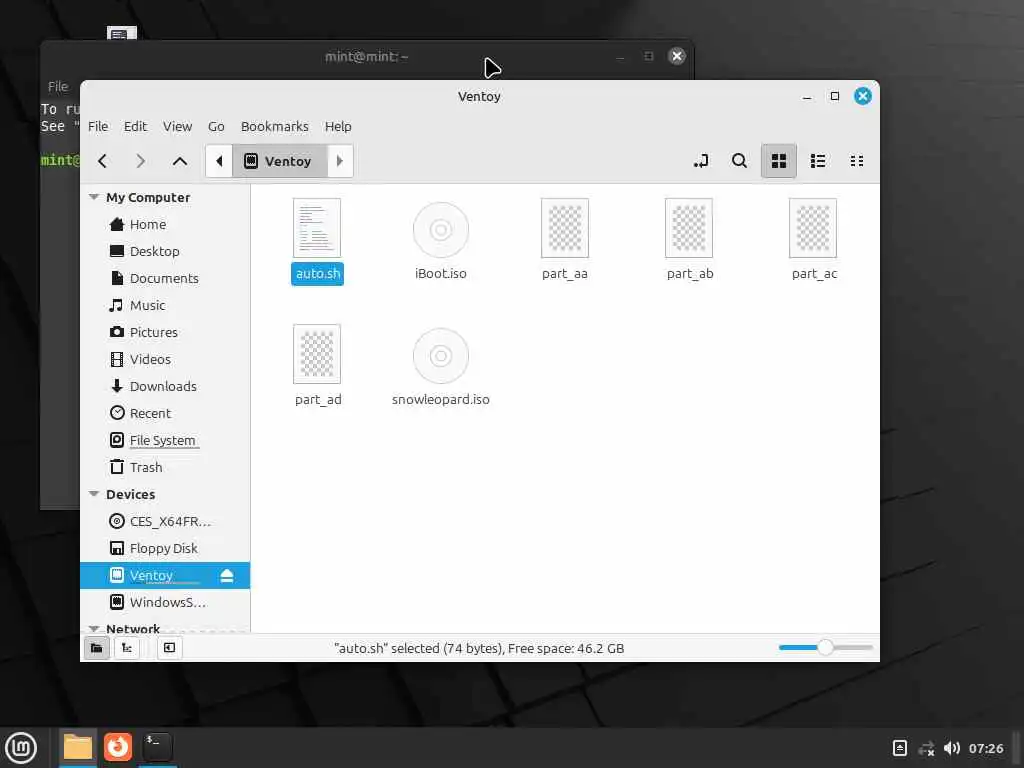Open Downloads in the sidebar
Screen dimensions: 1024x768
tap(163, 386)
